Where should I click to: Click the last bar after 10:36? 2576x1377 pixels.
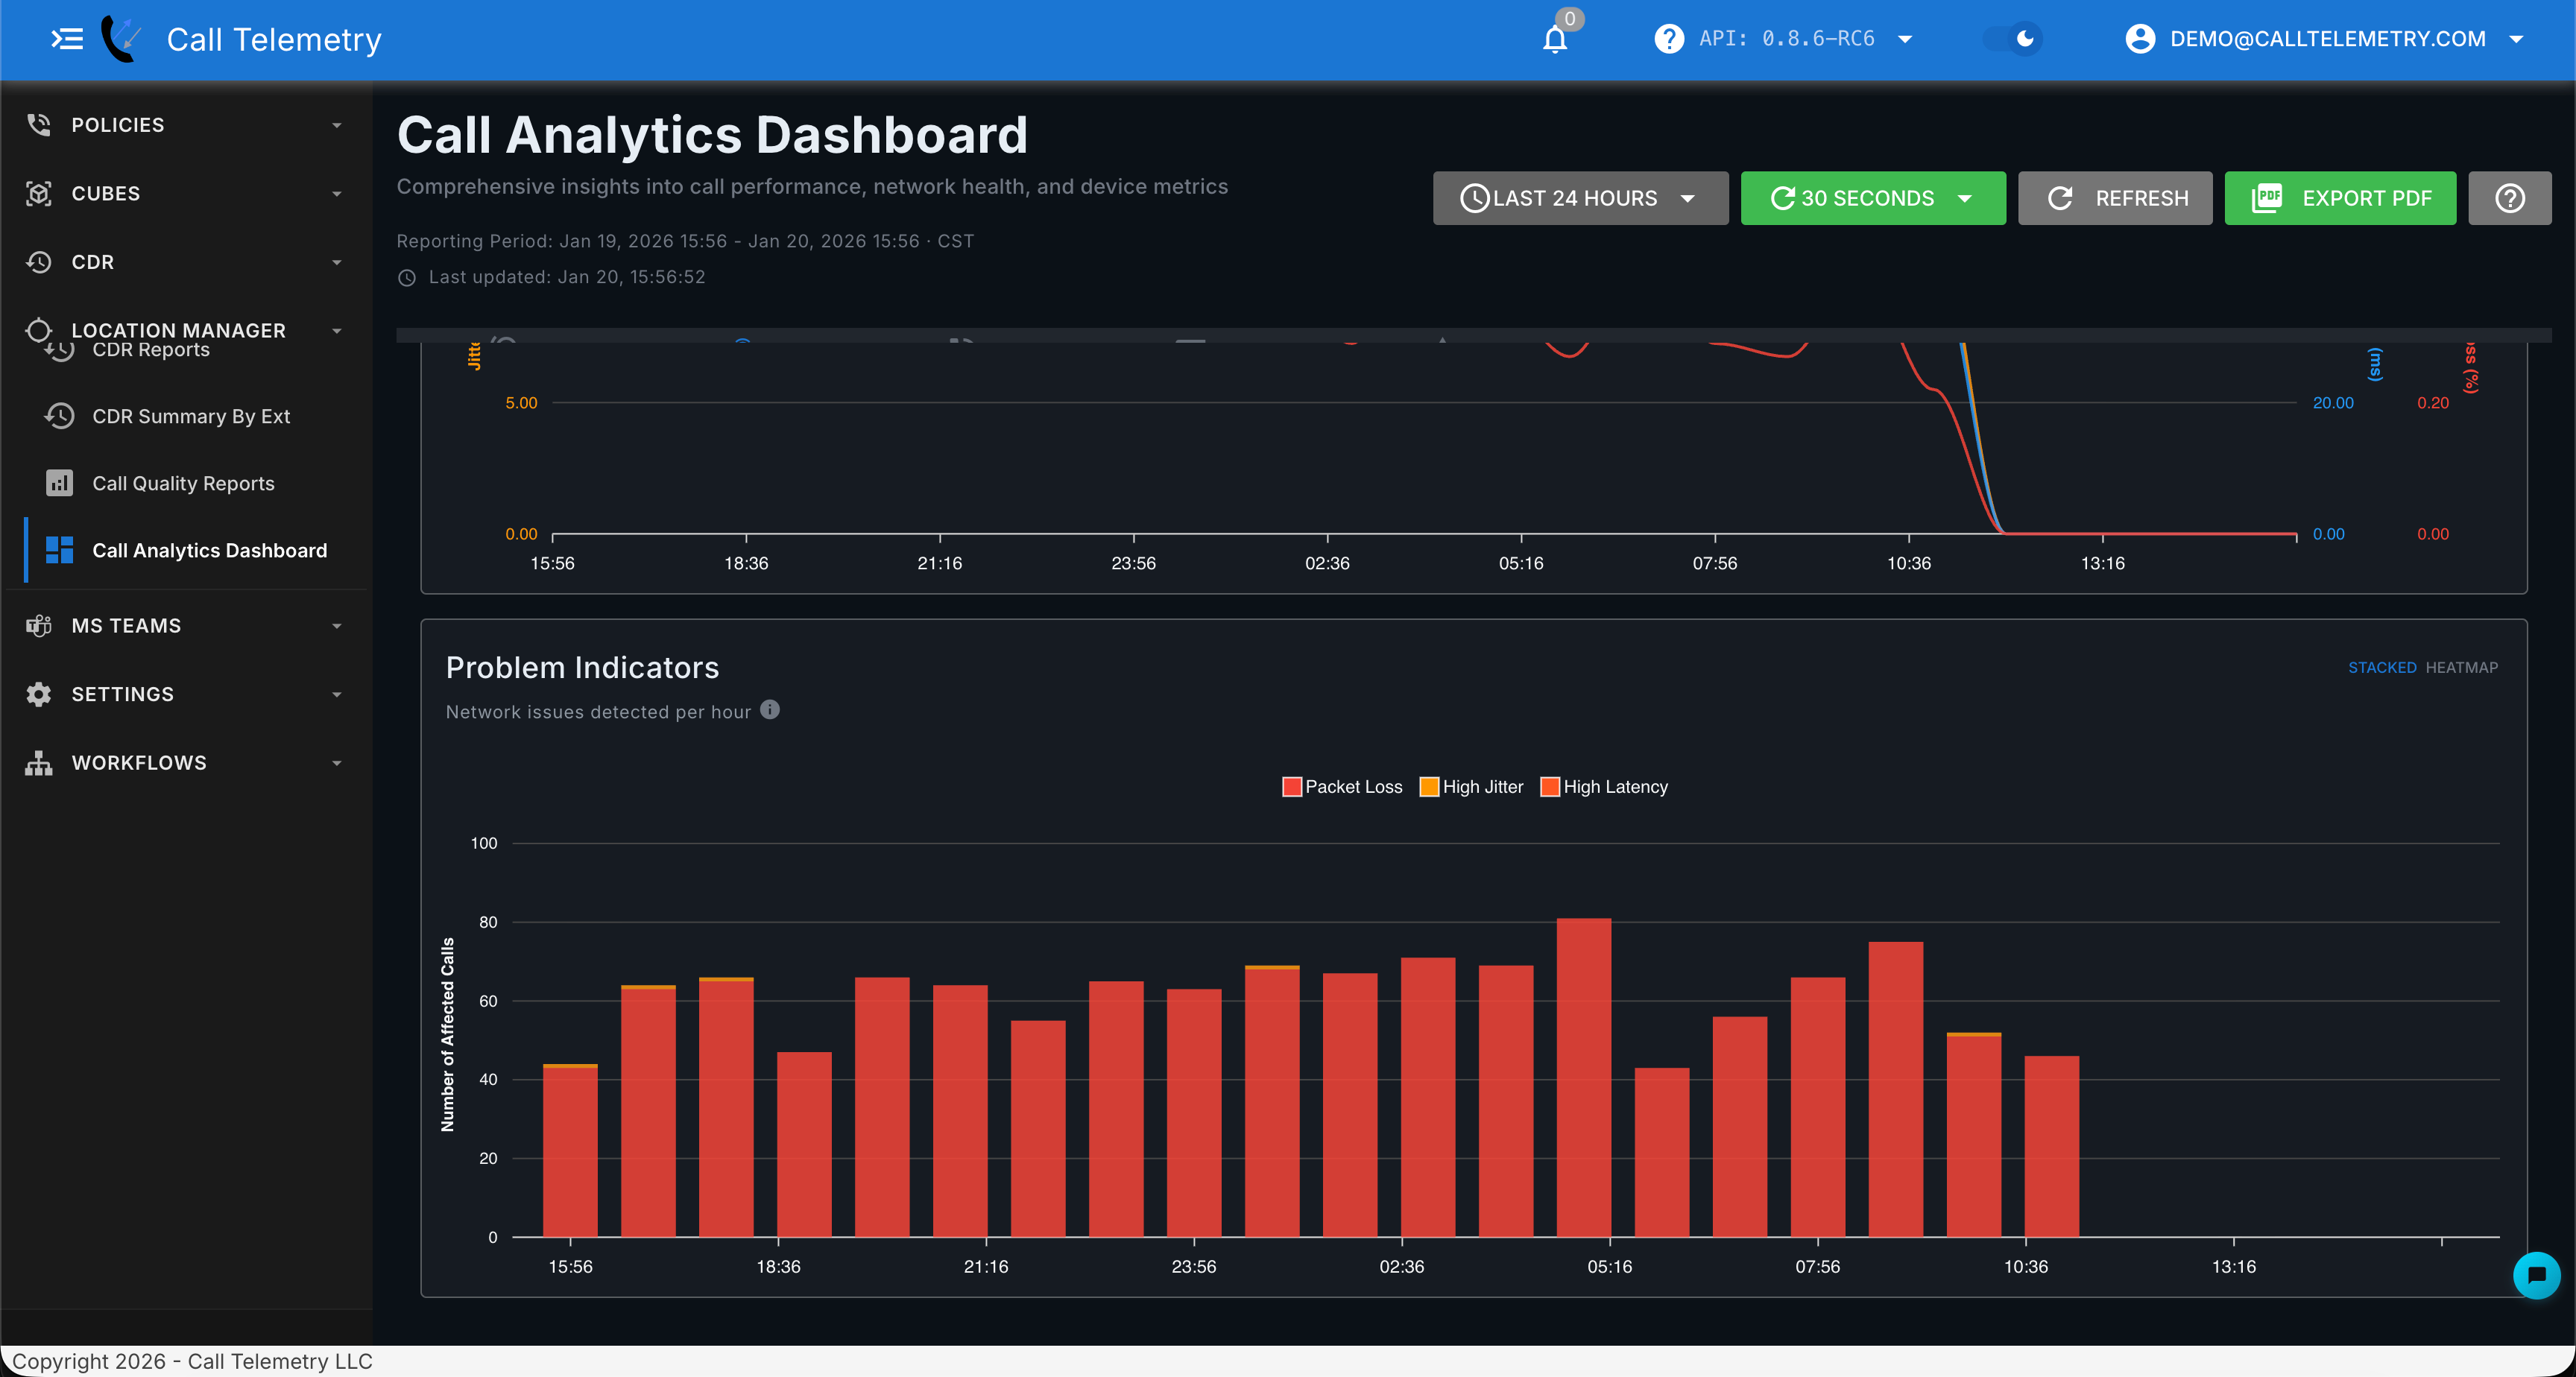2052,1146
